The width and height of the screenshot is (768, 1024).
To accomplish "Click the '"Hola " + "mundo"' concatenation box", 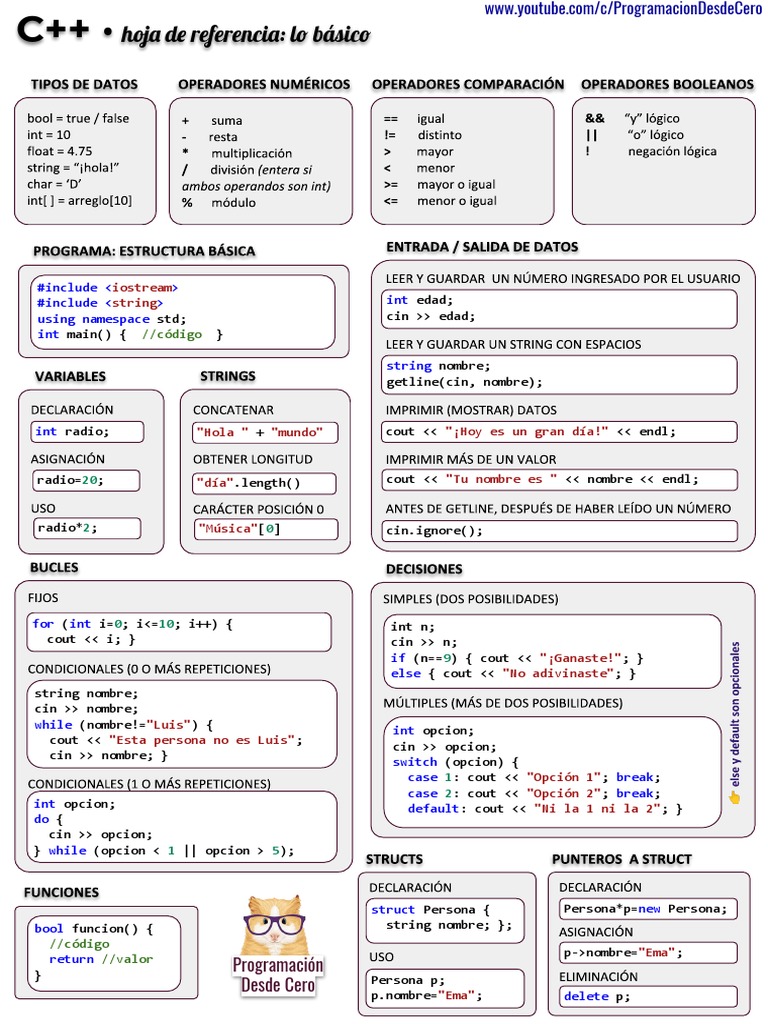I will coord(265,432).
